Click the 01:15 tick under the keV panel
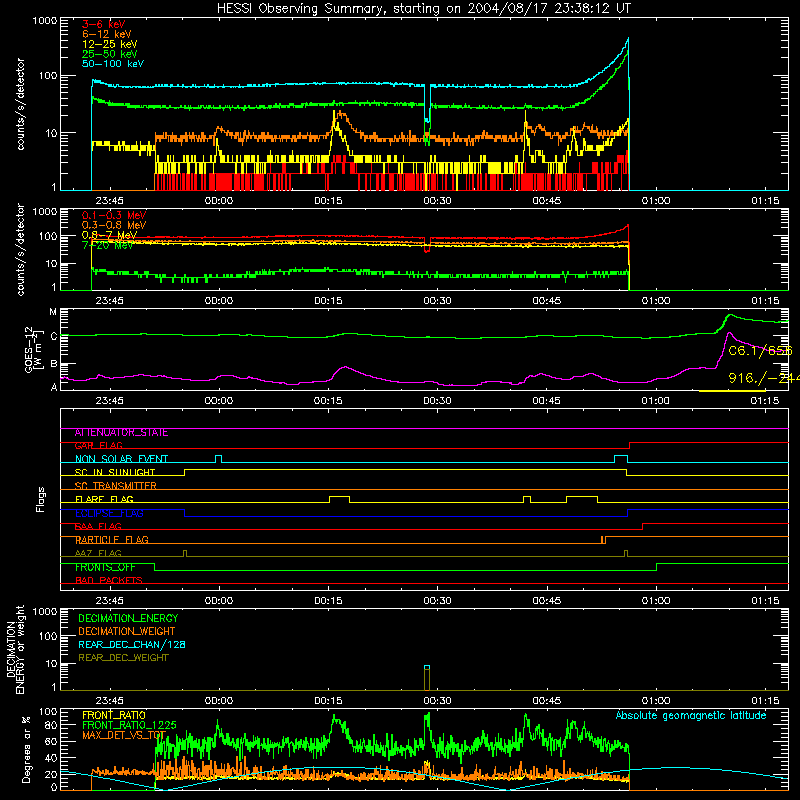The height and width of the screenshot is (800, 800). 765,201
